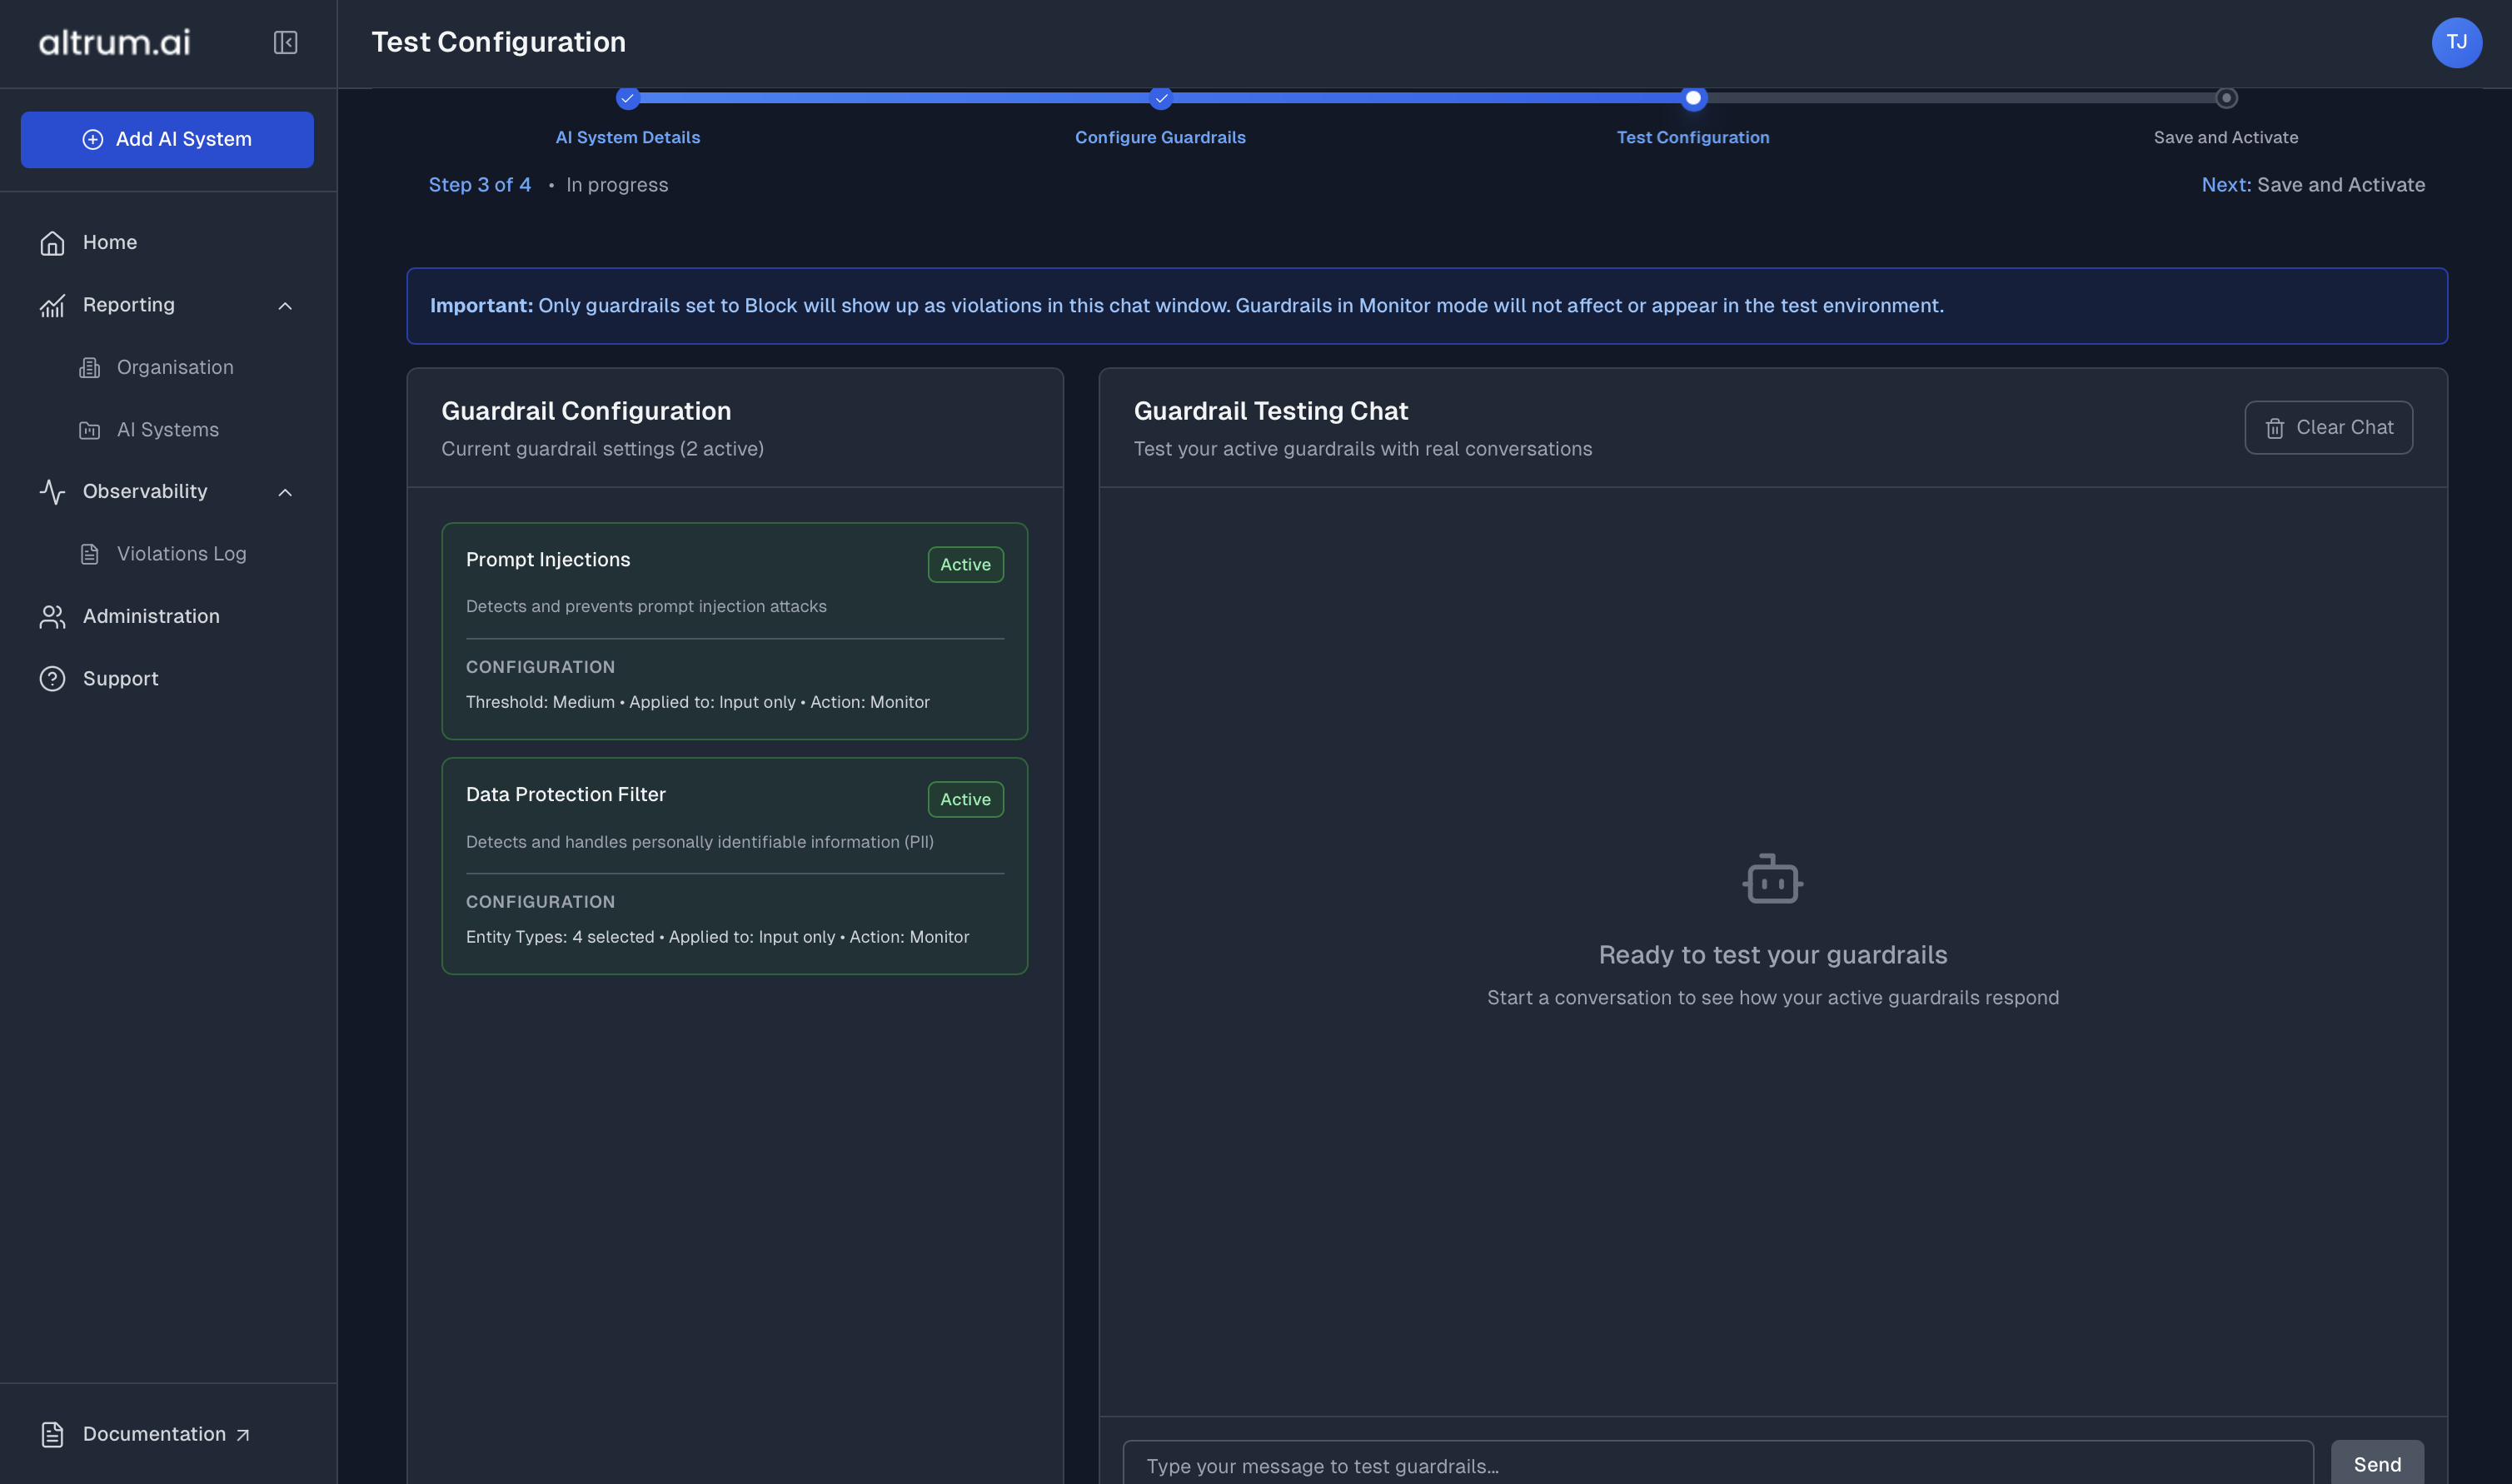Click the Observability pulse icon
Image resolution: width=2512 pixels, height=1484 pixels.
tap(52, 492)
